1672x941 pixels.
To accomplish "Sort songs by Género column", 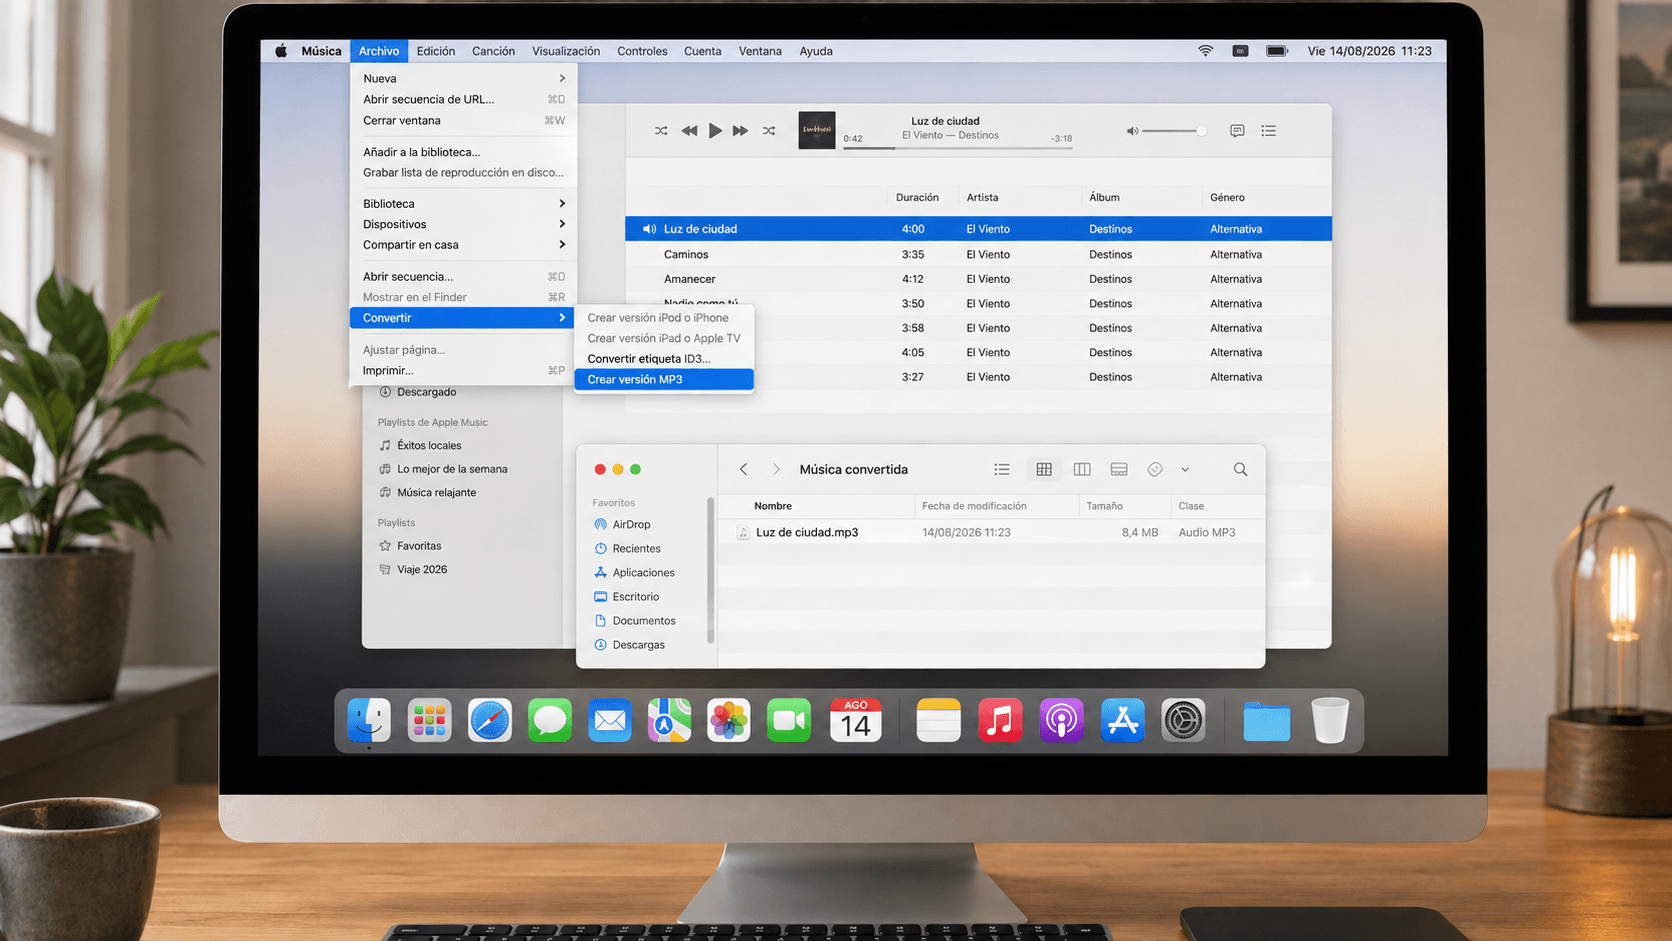I will pos(1227,198).
